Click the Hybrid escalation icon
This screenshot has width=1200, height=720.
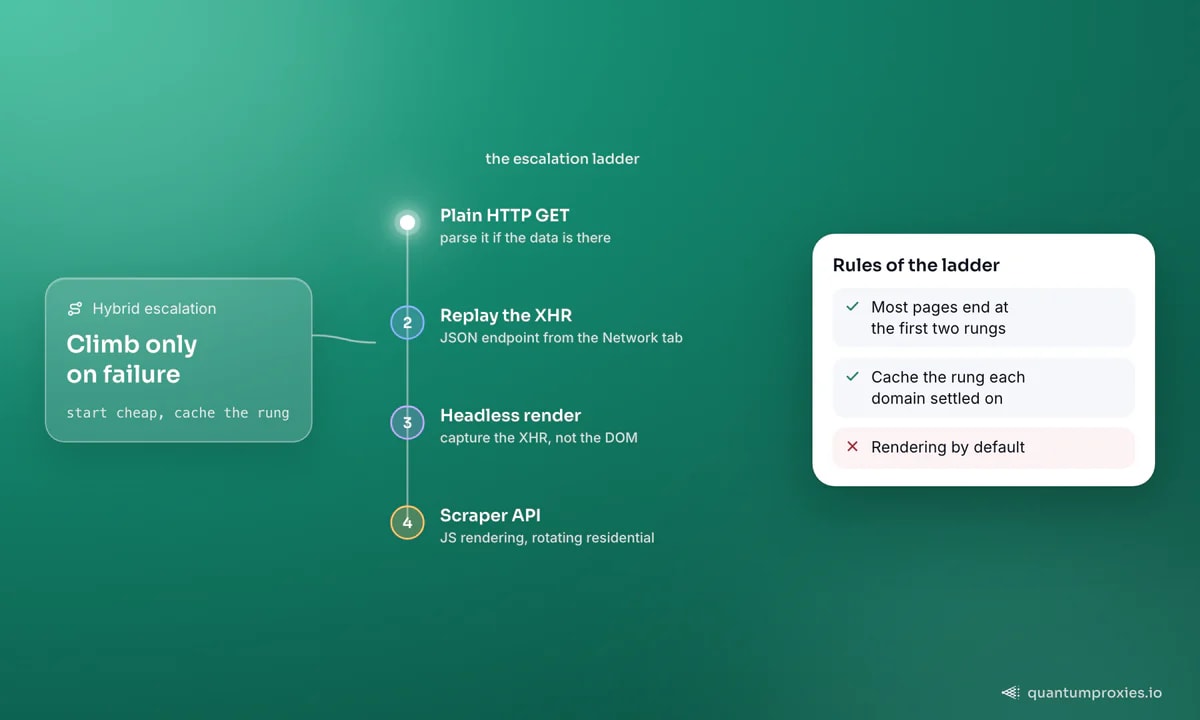[x=75, y=309]
